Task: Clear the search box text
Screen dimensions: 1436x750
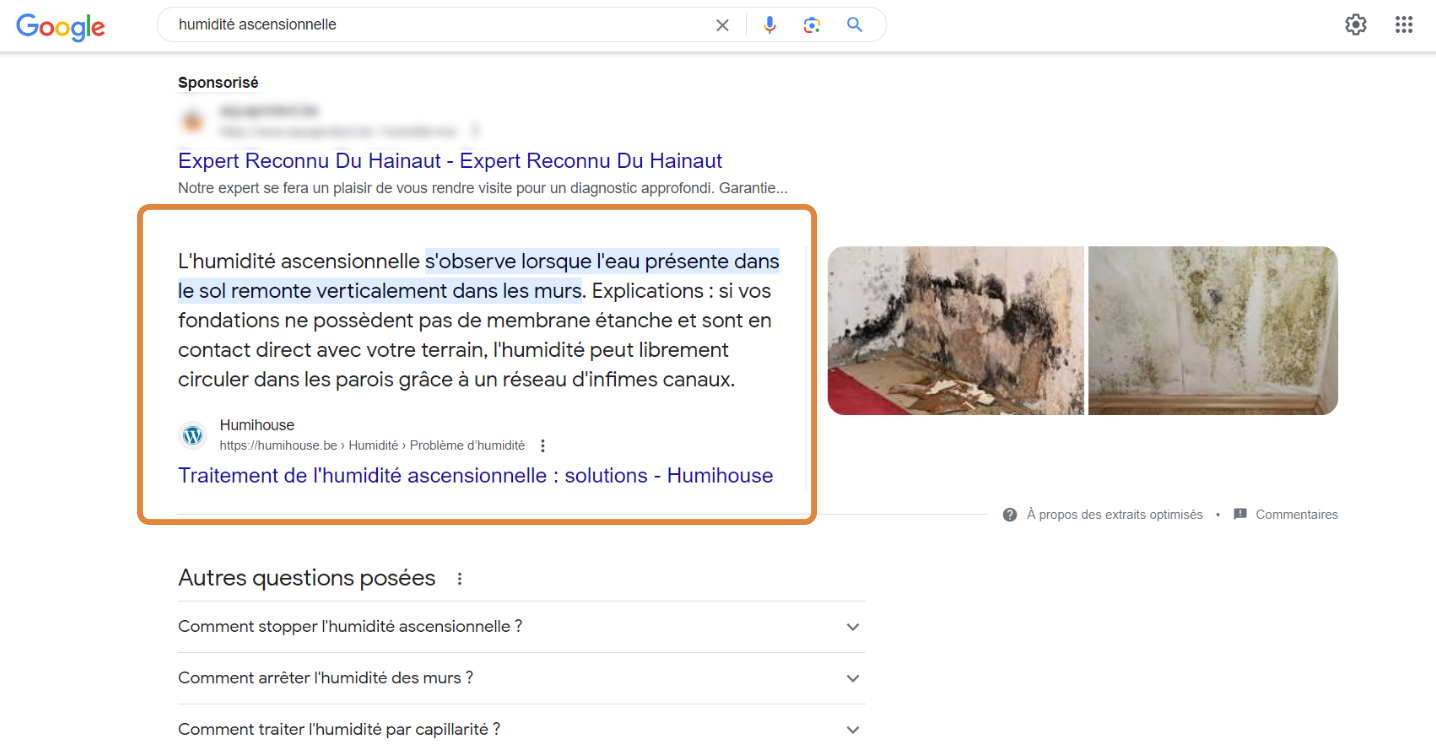Action: pos(722,25)
